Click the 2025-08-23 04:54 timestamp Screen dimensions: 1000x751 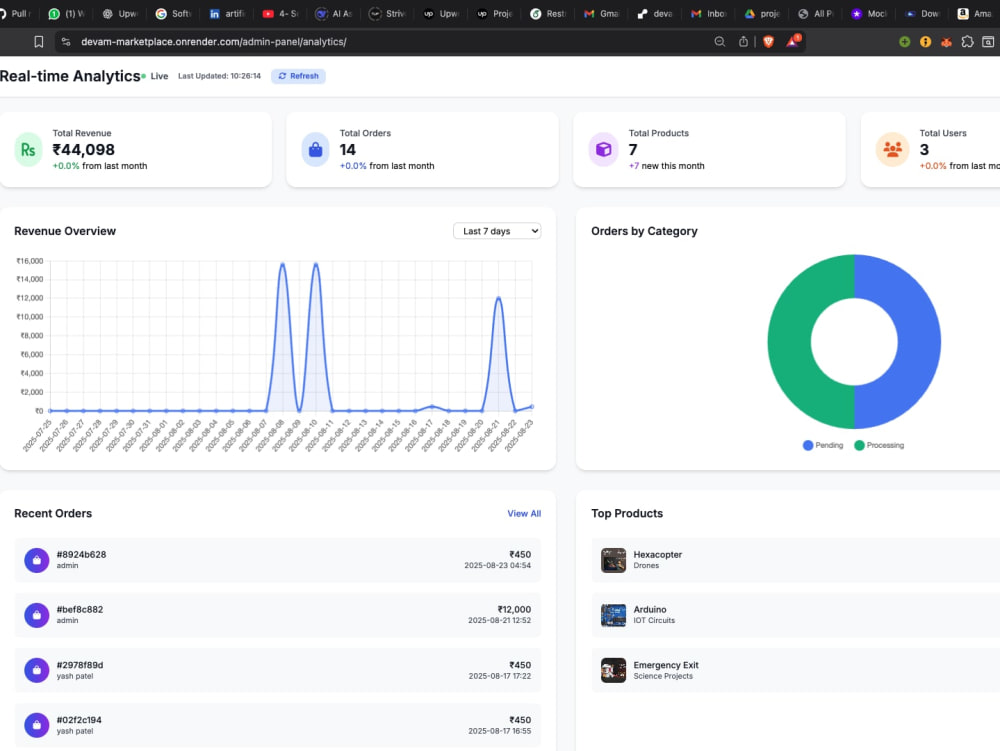point(497,565)
